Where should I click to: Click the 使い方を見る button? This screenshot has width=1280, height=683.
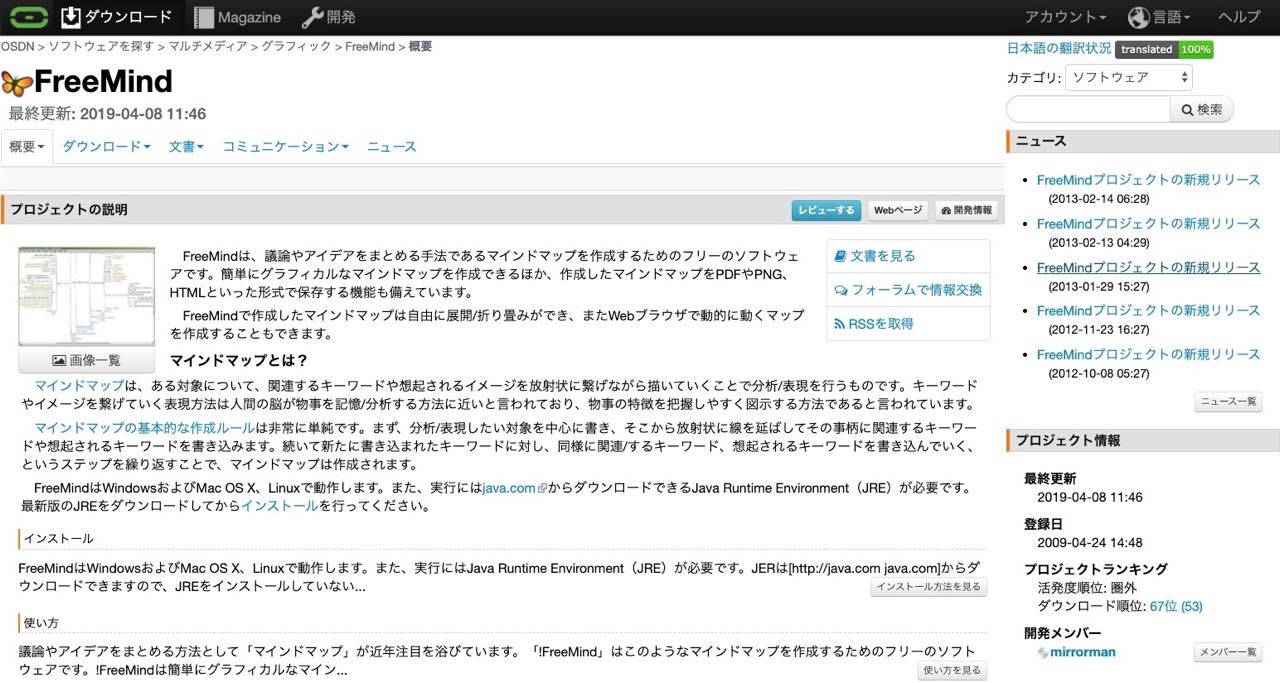pos(952,670)
